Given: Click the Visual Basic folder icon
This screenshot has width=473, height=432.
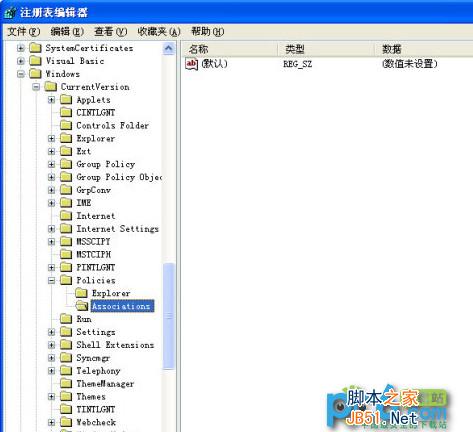Looking at the screenshot, I should [x=35, y=61].
